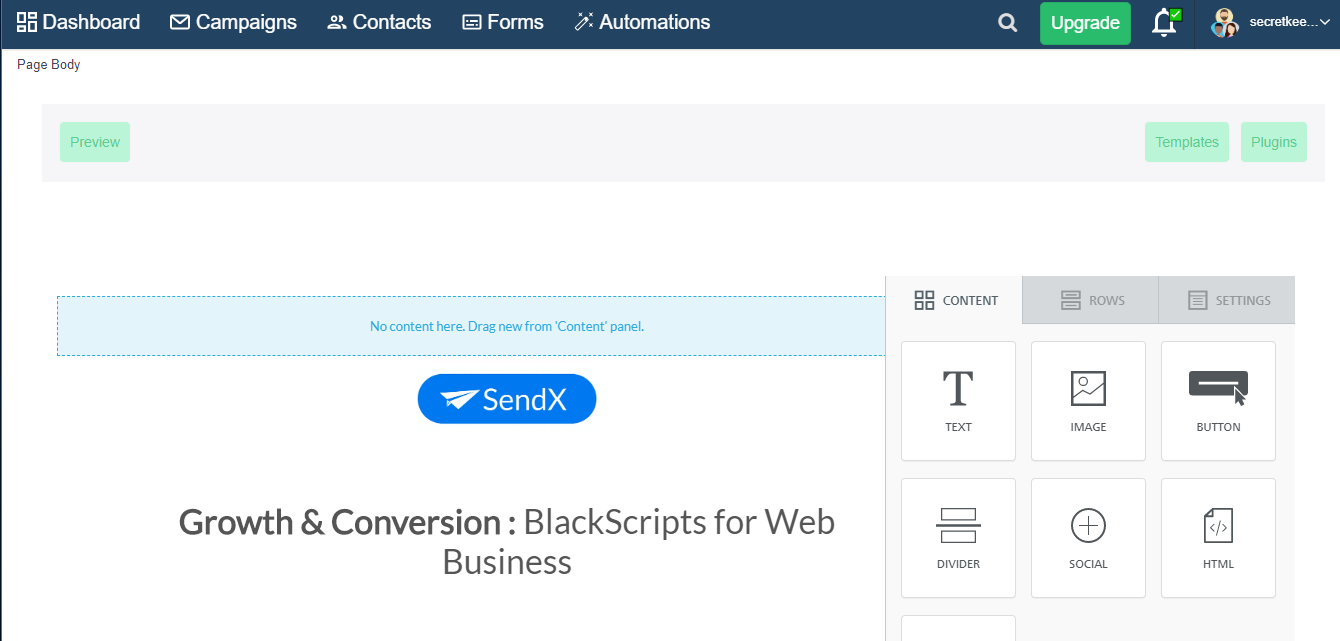The image size is (1340, 641).
Task: Switch to the Content tab
Action: [955, 300]
